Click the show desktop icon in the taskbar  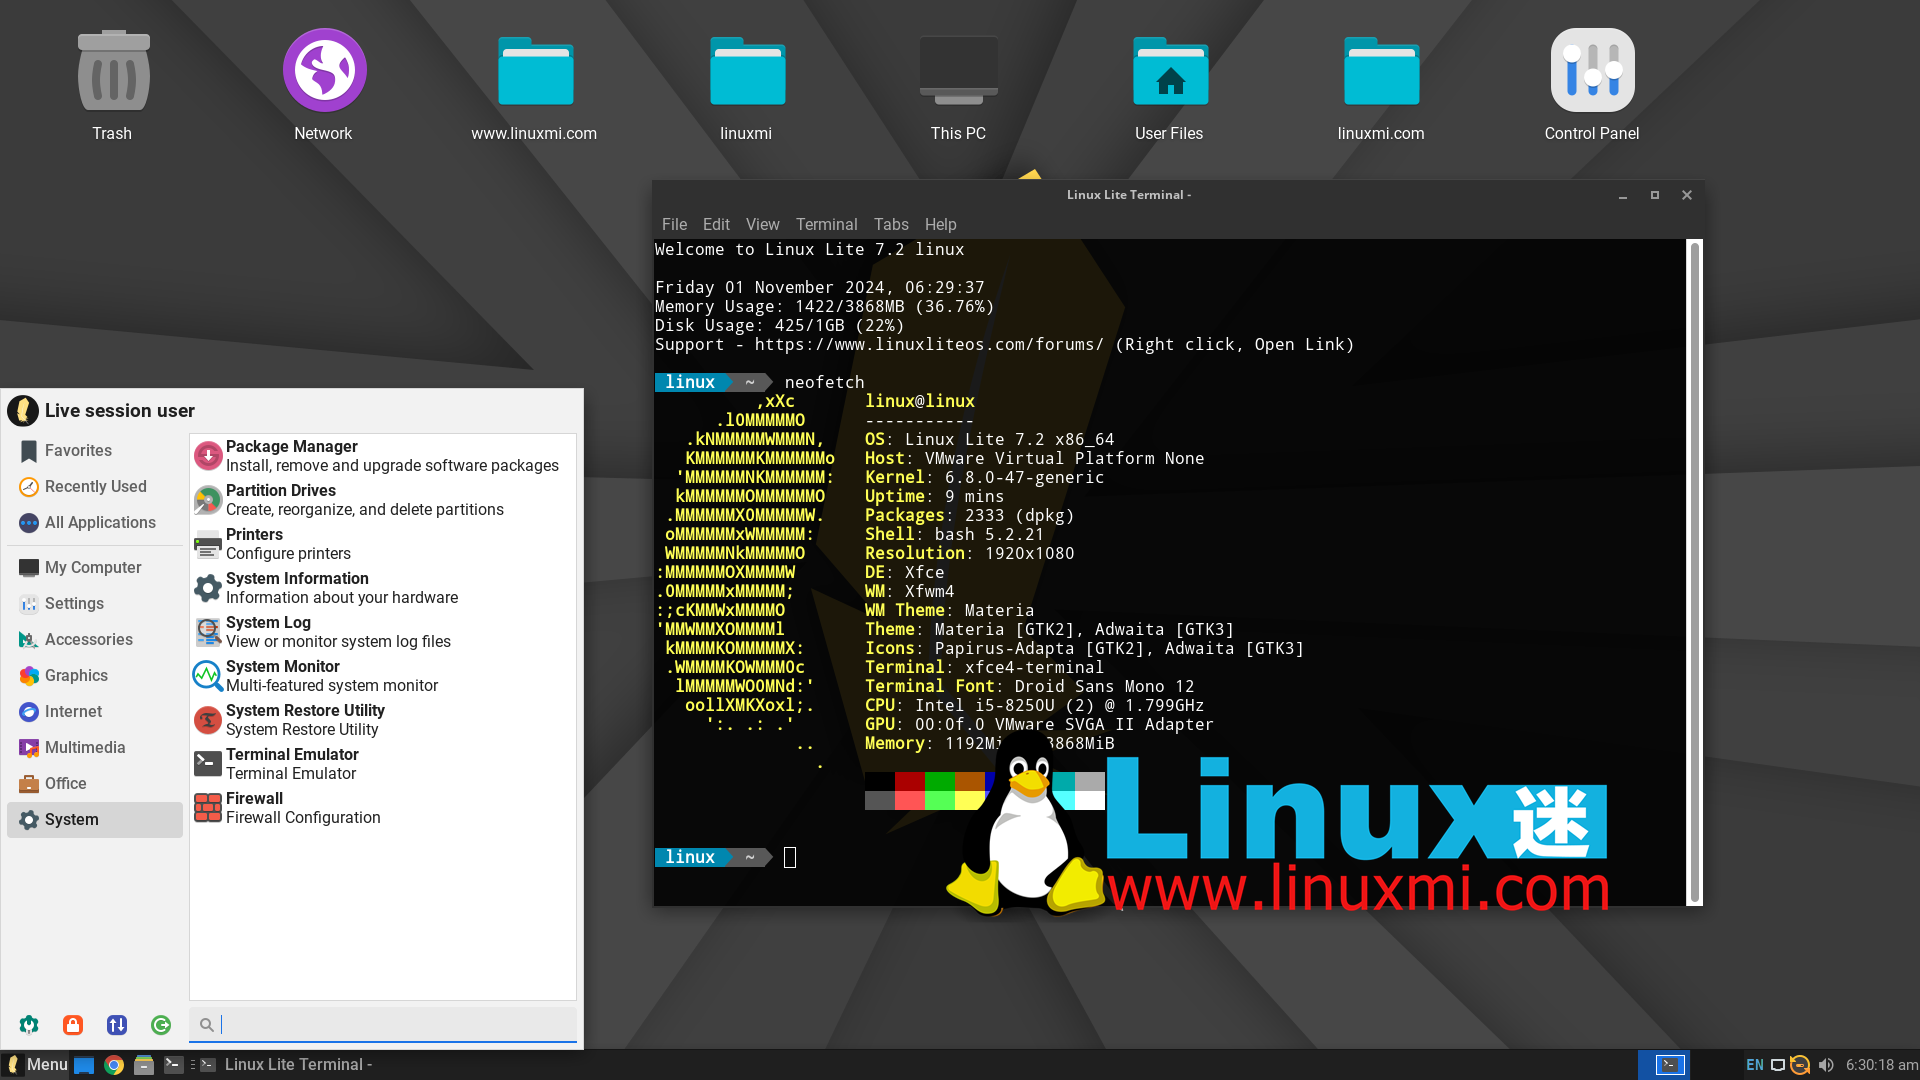[84, 1065]
